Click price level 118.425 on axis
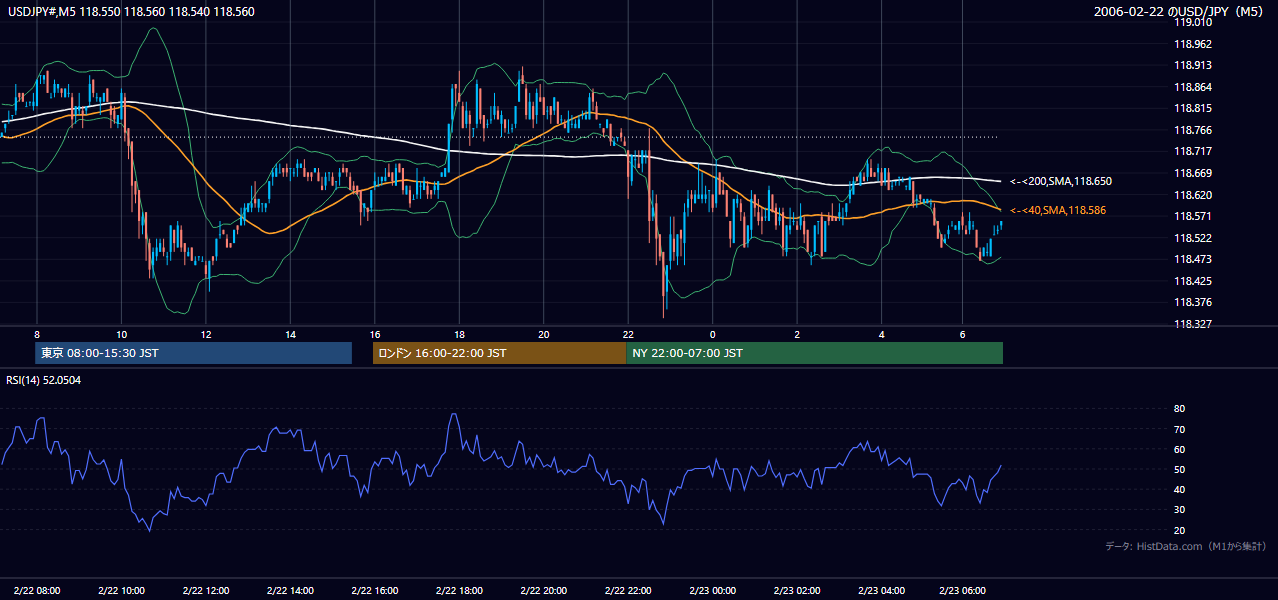Image resolution: width=1278 pixels, height=600 pixels. click(x=1192, y=281)
